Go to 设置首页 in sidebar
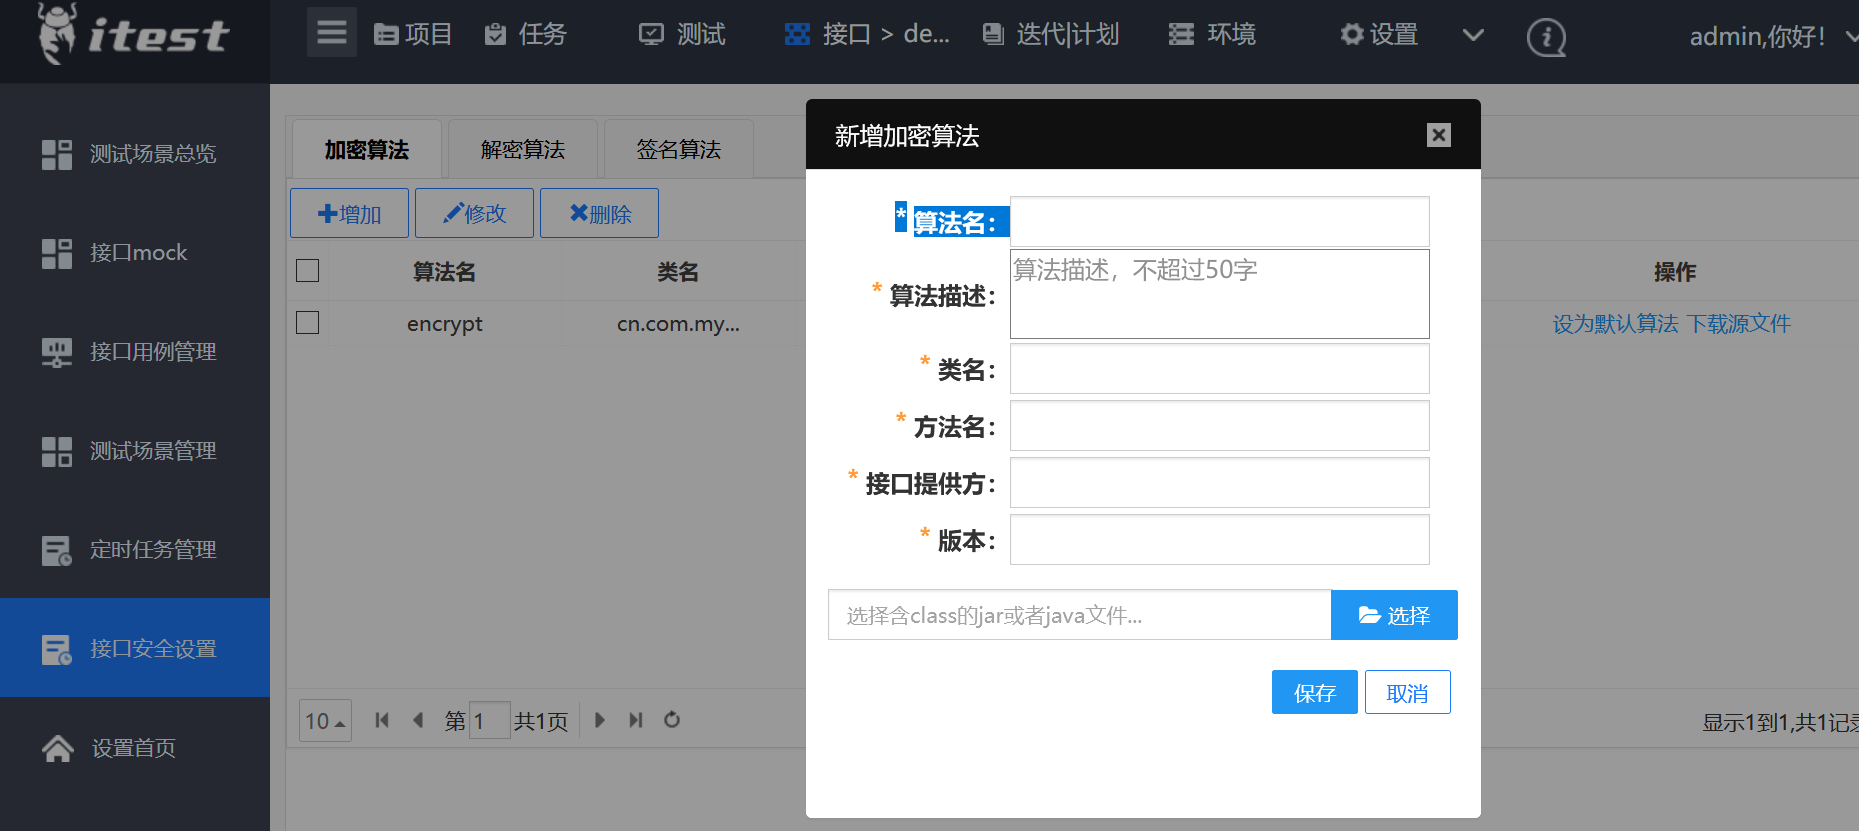 (x=135, y=748)
